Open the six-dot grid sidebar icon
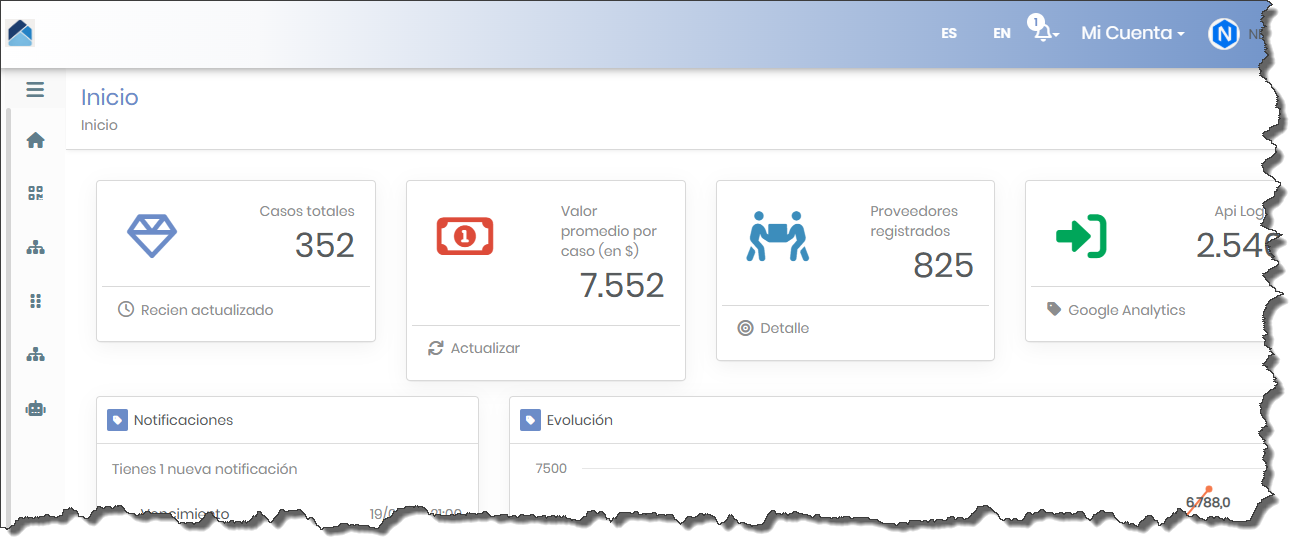The height and width of the screenshot is (550, 1304). coord(36,301)
